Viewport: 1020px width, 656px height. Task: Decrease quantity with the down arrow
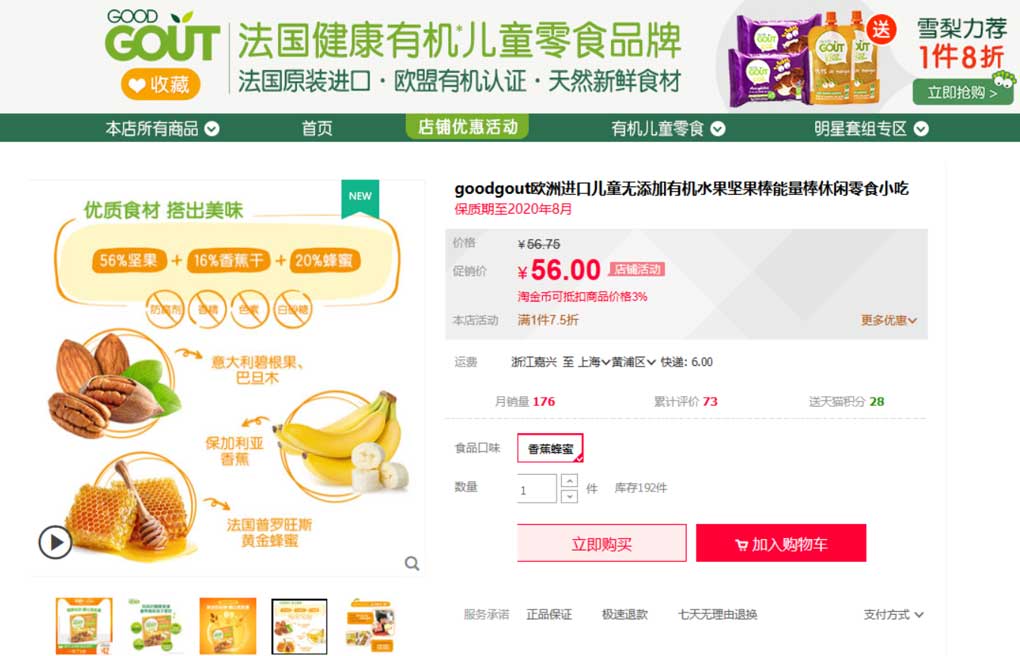coord(569,496)
